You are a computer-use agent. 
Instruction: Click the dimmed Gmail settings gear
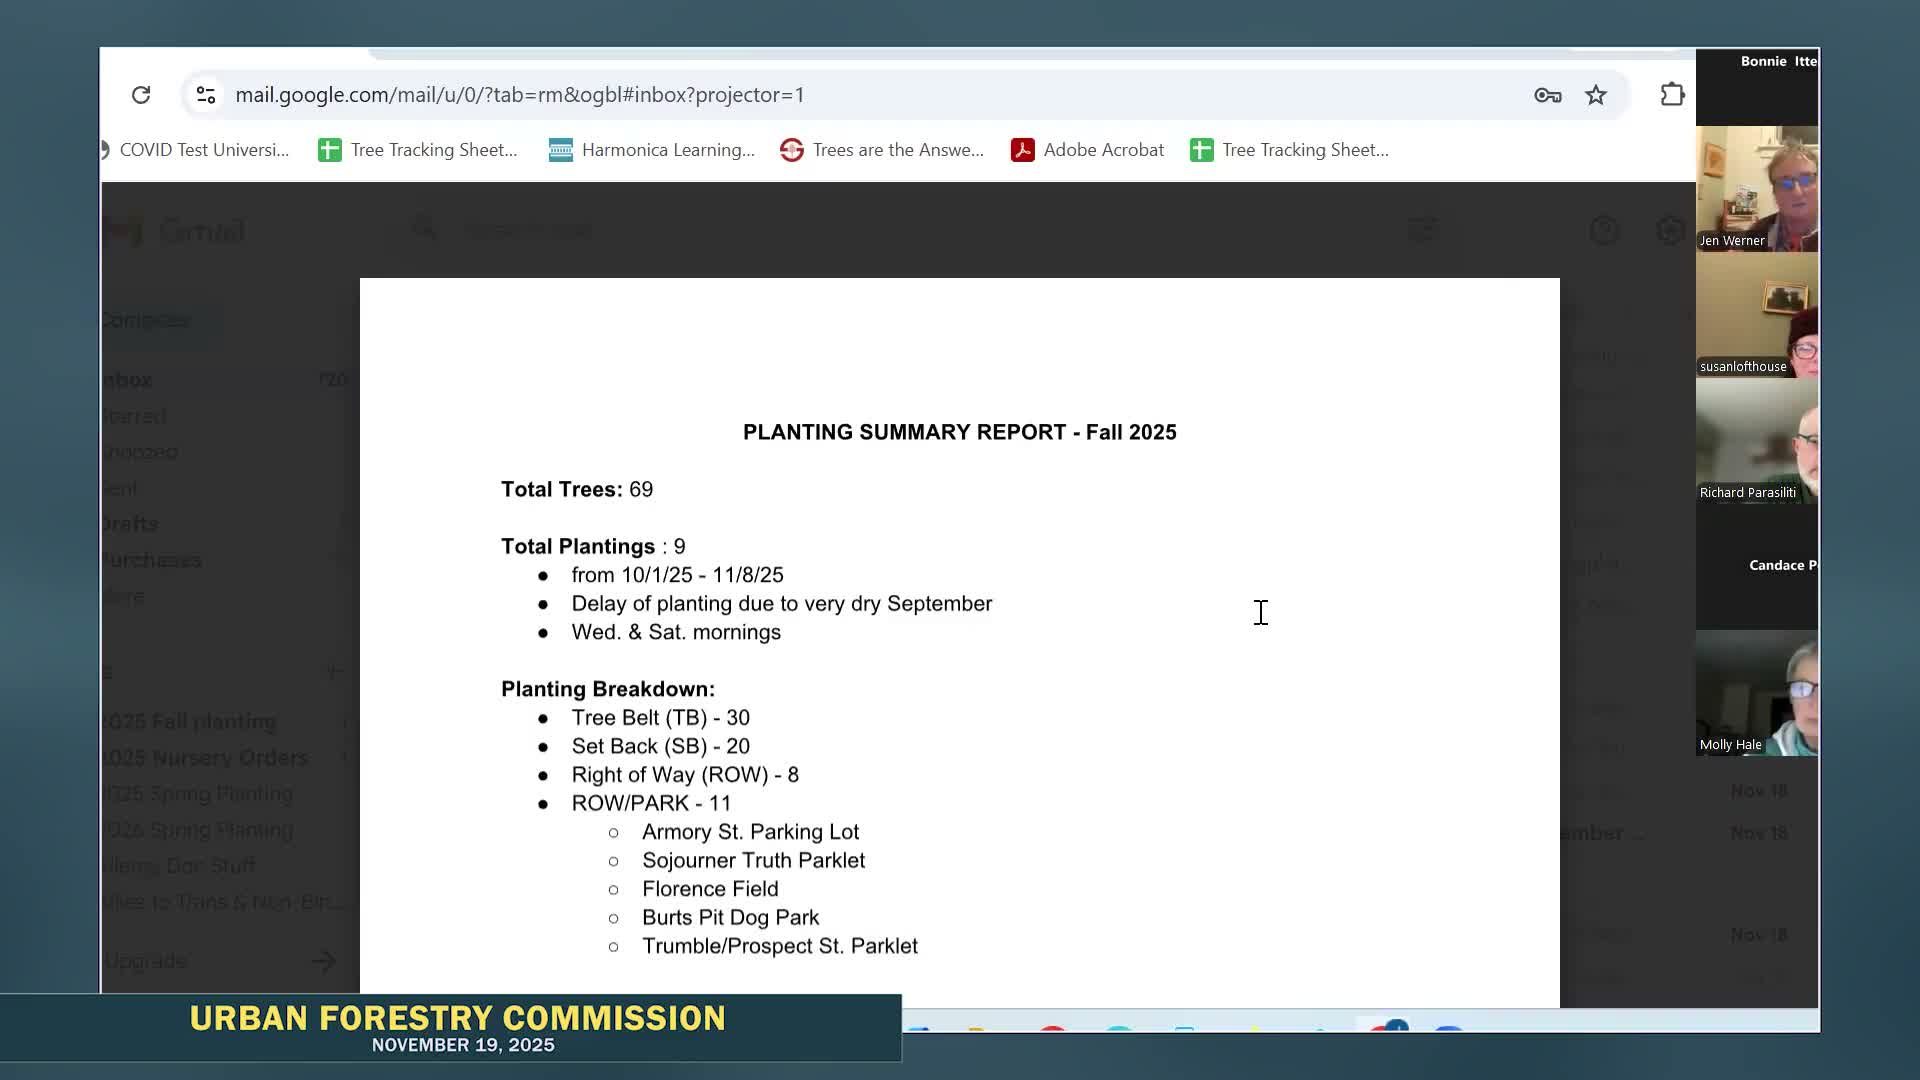click(1669, 231)
